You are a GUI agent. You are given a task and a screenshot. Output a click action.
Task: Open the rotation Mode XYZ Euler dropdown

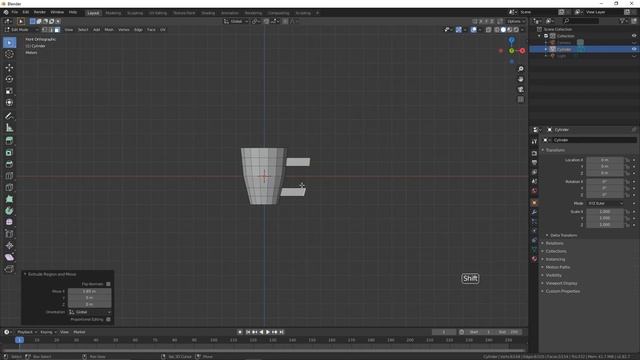tap(605, 203)
